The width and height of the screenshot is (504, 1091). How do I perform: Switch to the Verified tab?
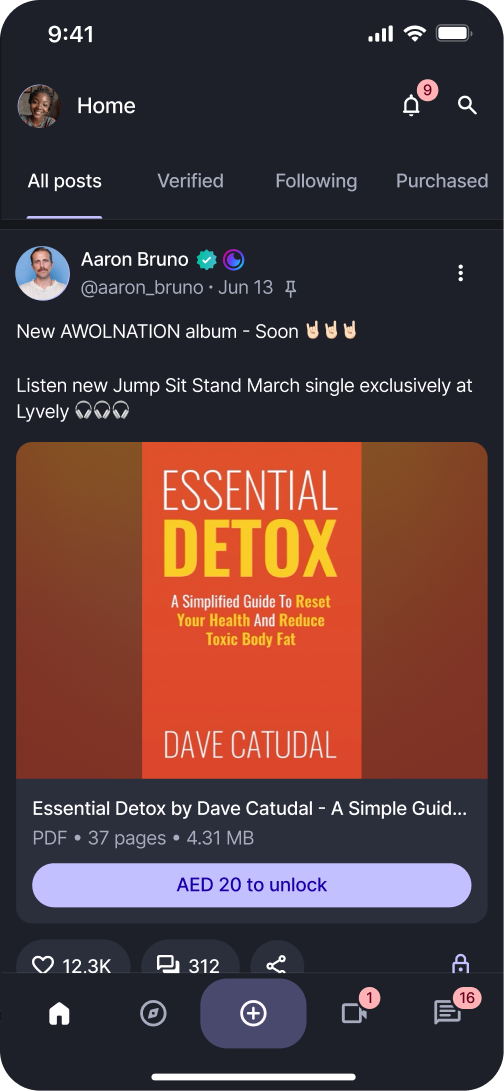[x=190, y=181]
